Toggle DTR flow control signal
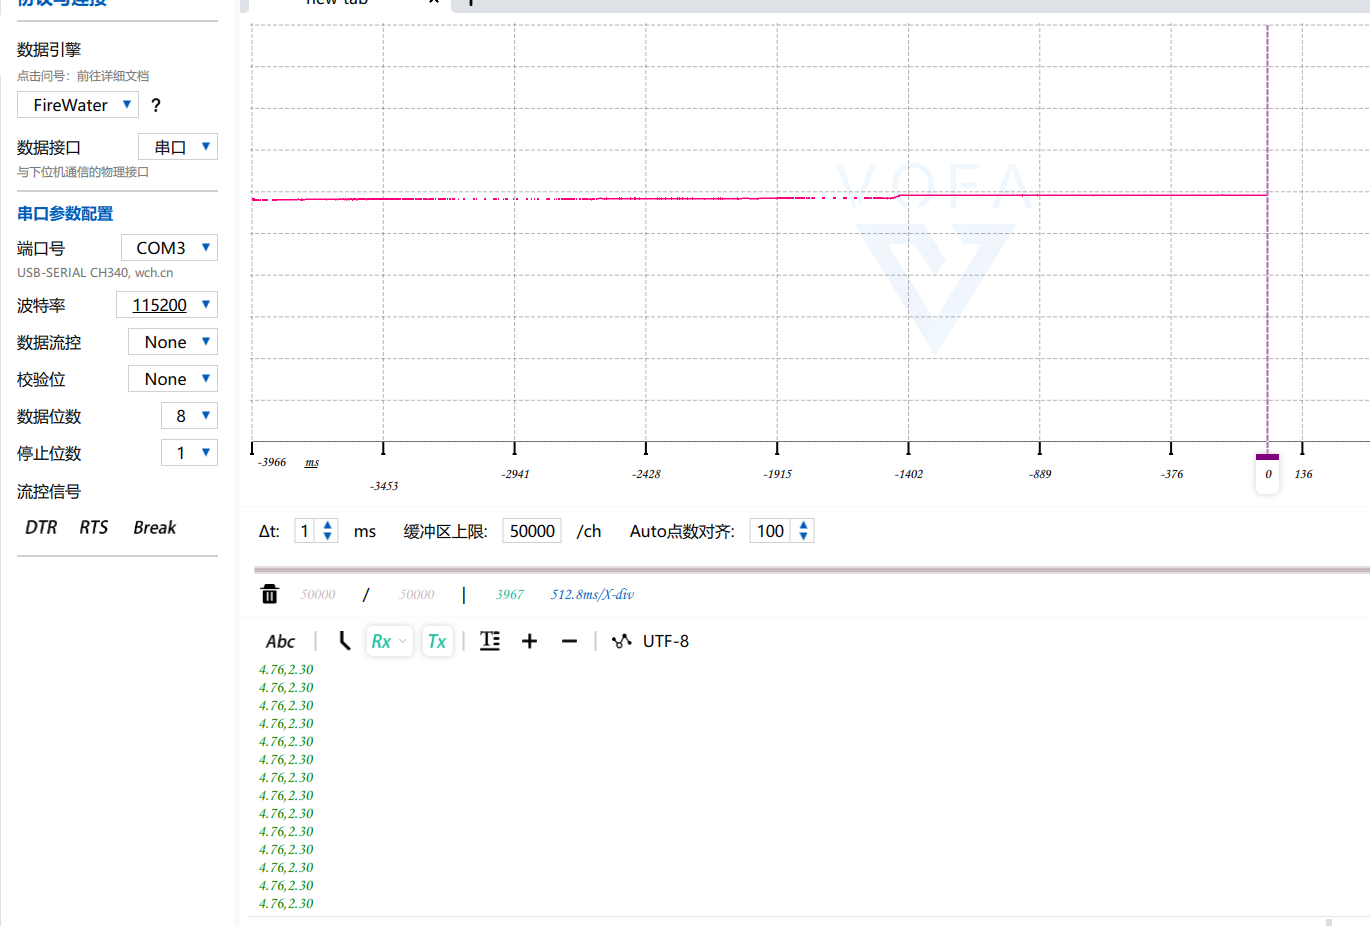Screen dimensions: 1370x926 tap(41, 527)
